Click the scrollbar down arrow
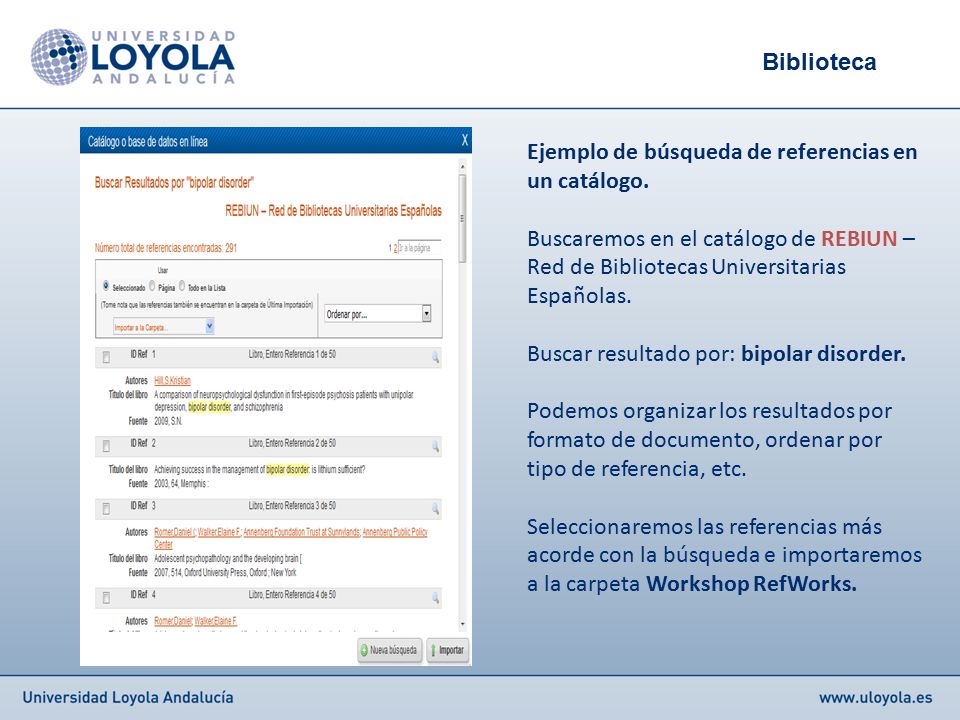This screenshot has height=720, width=960. pos(462,624)
